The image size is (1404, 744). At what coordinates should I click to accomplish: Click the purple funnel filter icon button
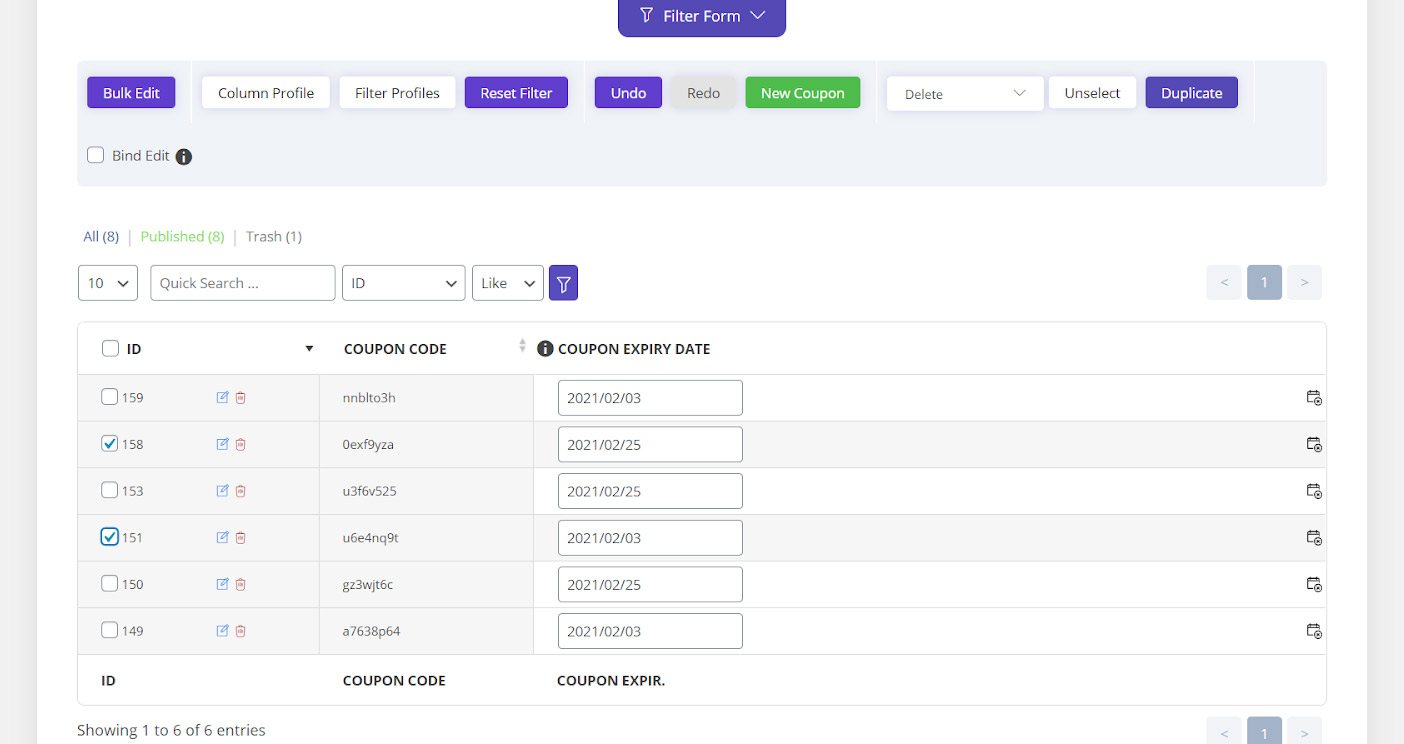click(563, 283)
